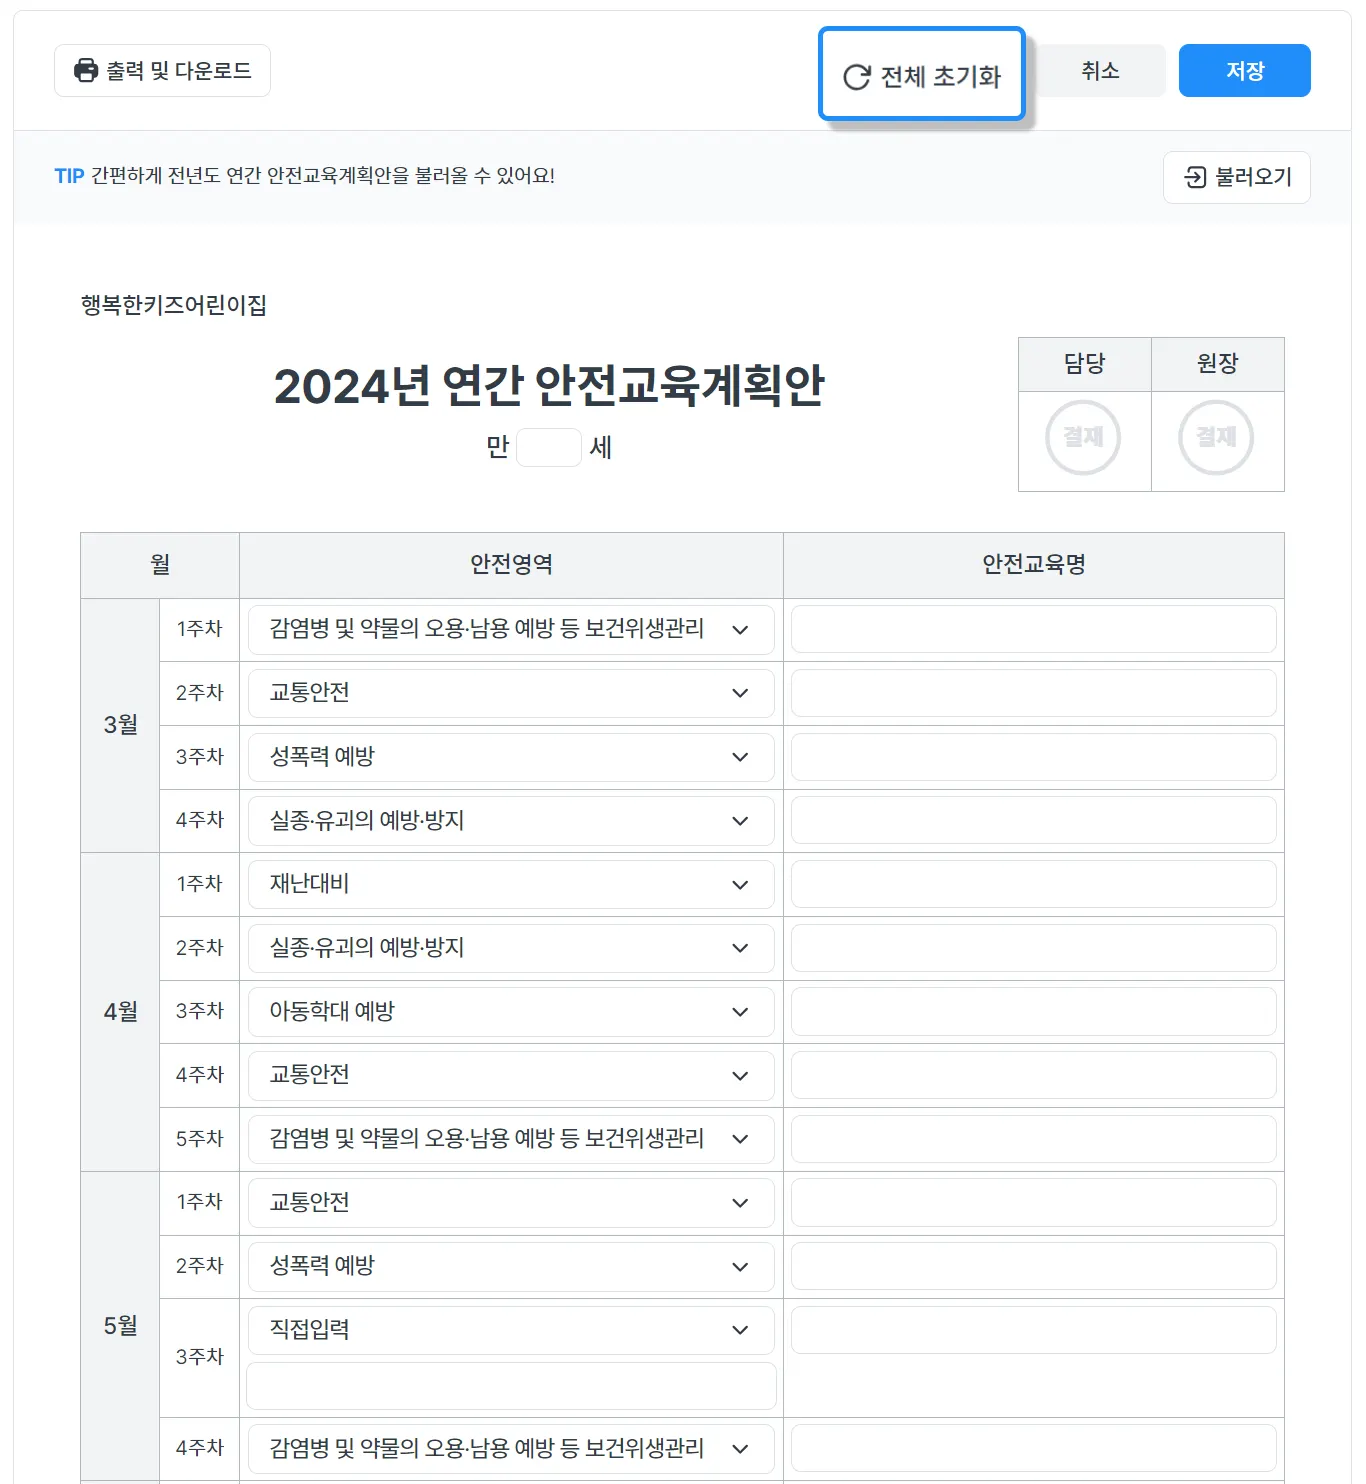Click 3월 1주차 안전교육명 input field

coord(1034,630)
